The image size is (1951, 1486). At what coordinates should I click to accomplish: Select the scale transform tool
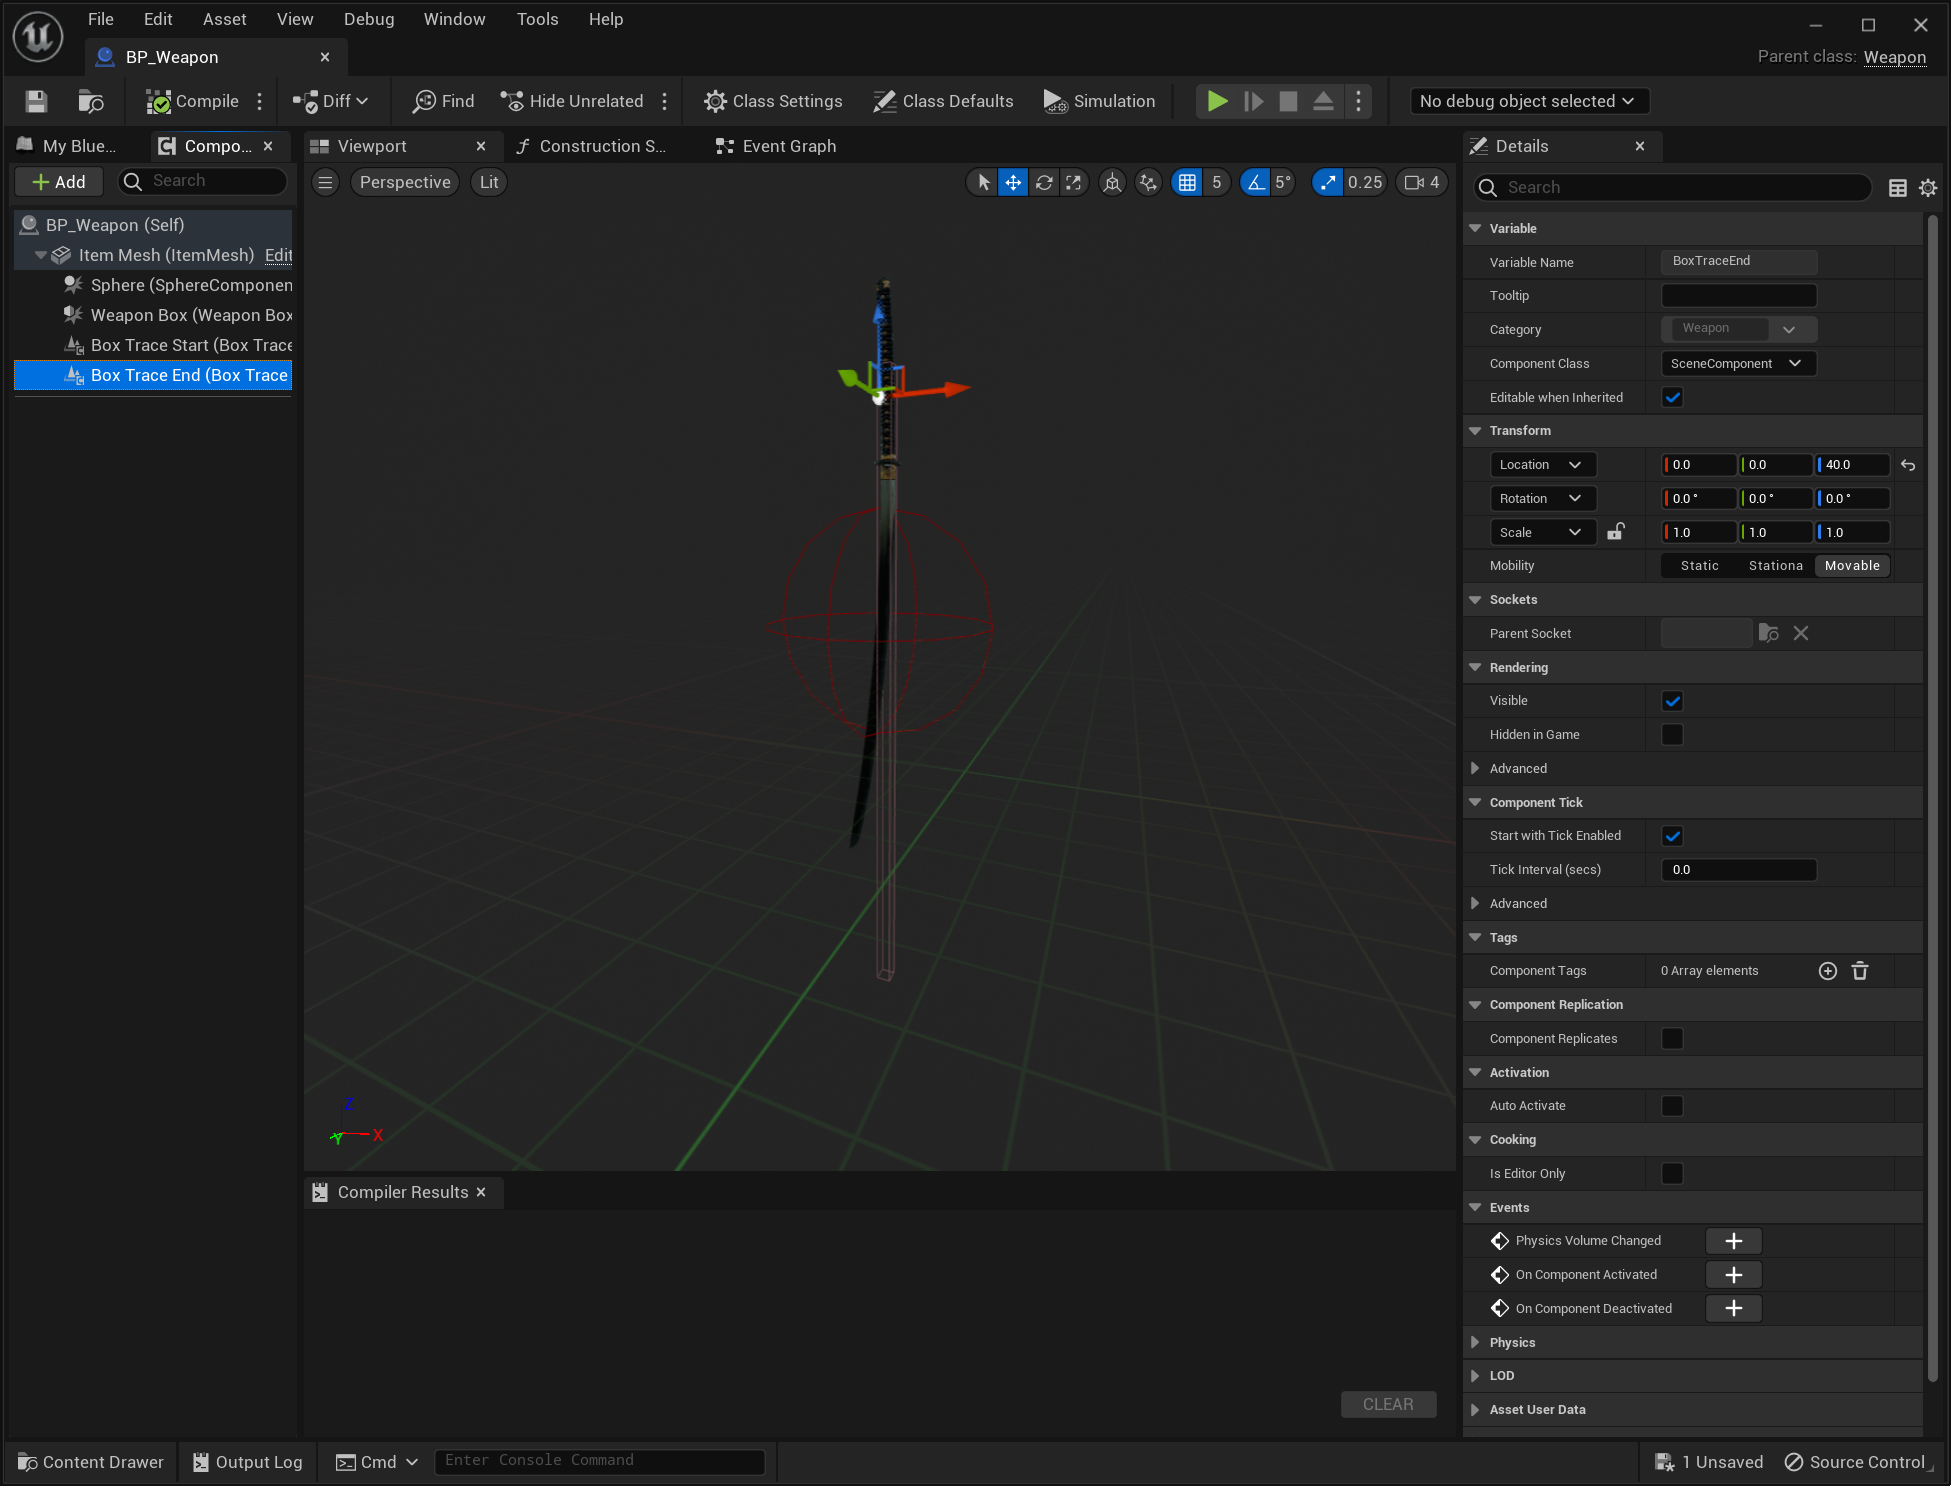pyautogui.click(x=1074, y=182)
